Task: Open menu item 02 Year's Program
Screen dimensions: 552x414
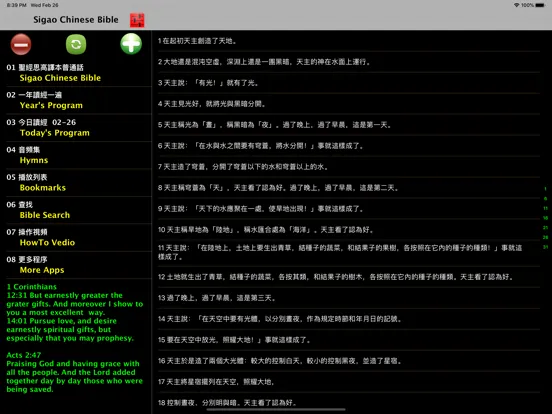Action: click(x=79, y=100)
